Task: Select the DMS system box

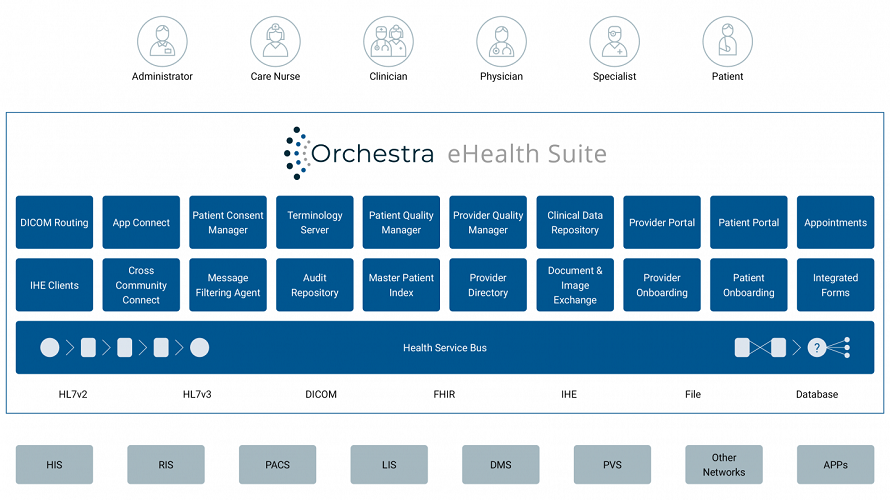Action: (501, 464)
